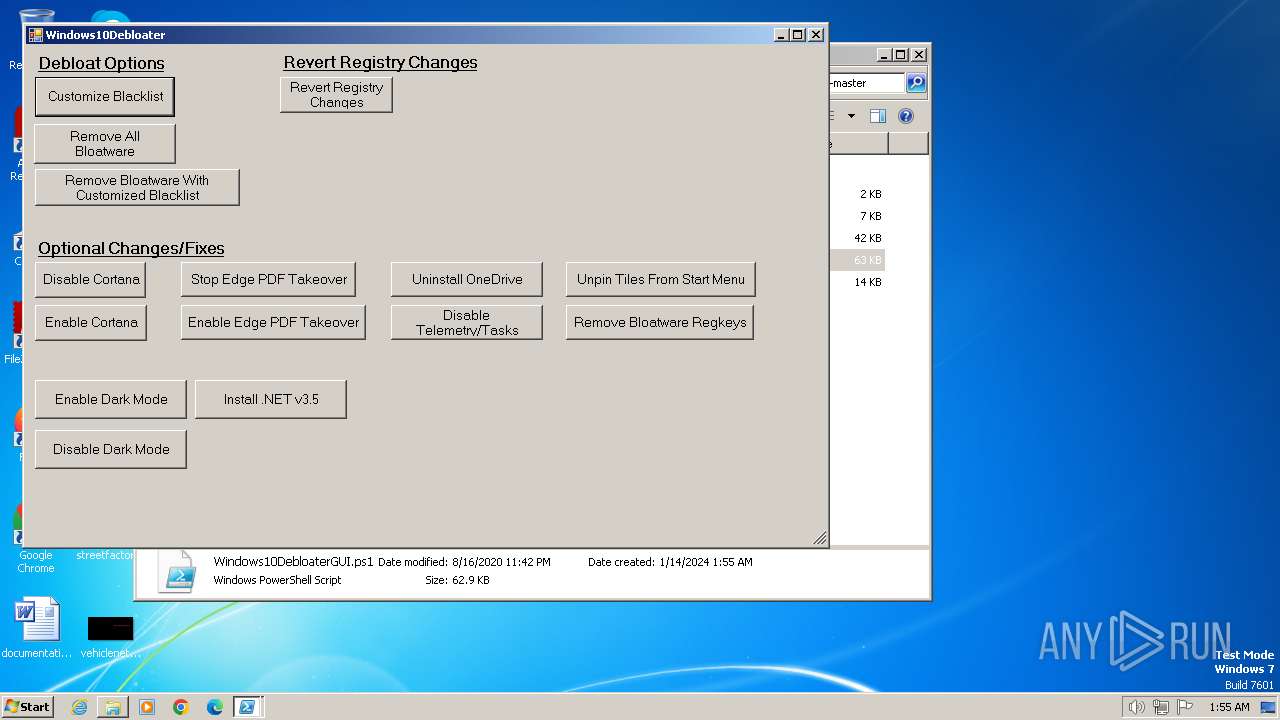
Task: Select the 14 KB file row in Explorer
Action: (858, 282)
